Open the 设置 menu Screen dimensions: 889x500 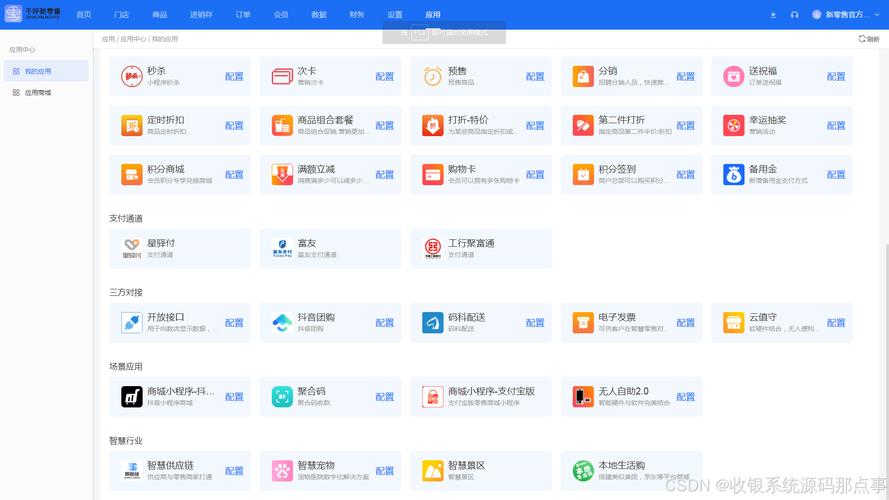click(395, 15)
